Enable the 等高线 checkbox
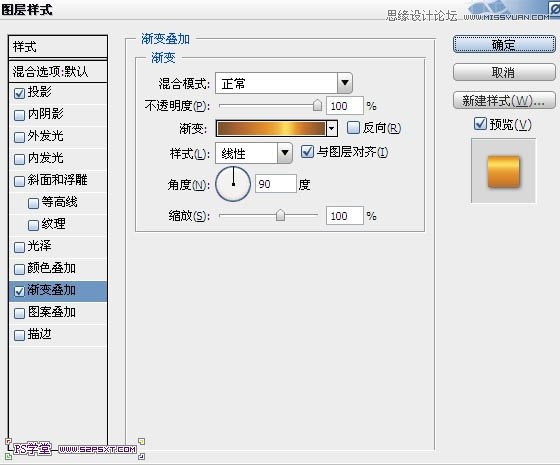Image resolution: width=560 pixels, height=465 pixels. [x=33, y=203]
